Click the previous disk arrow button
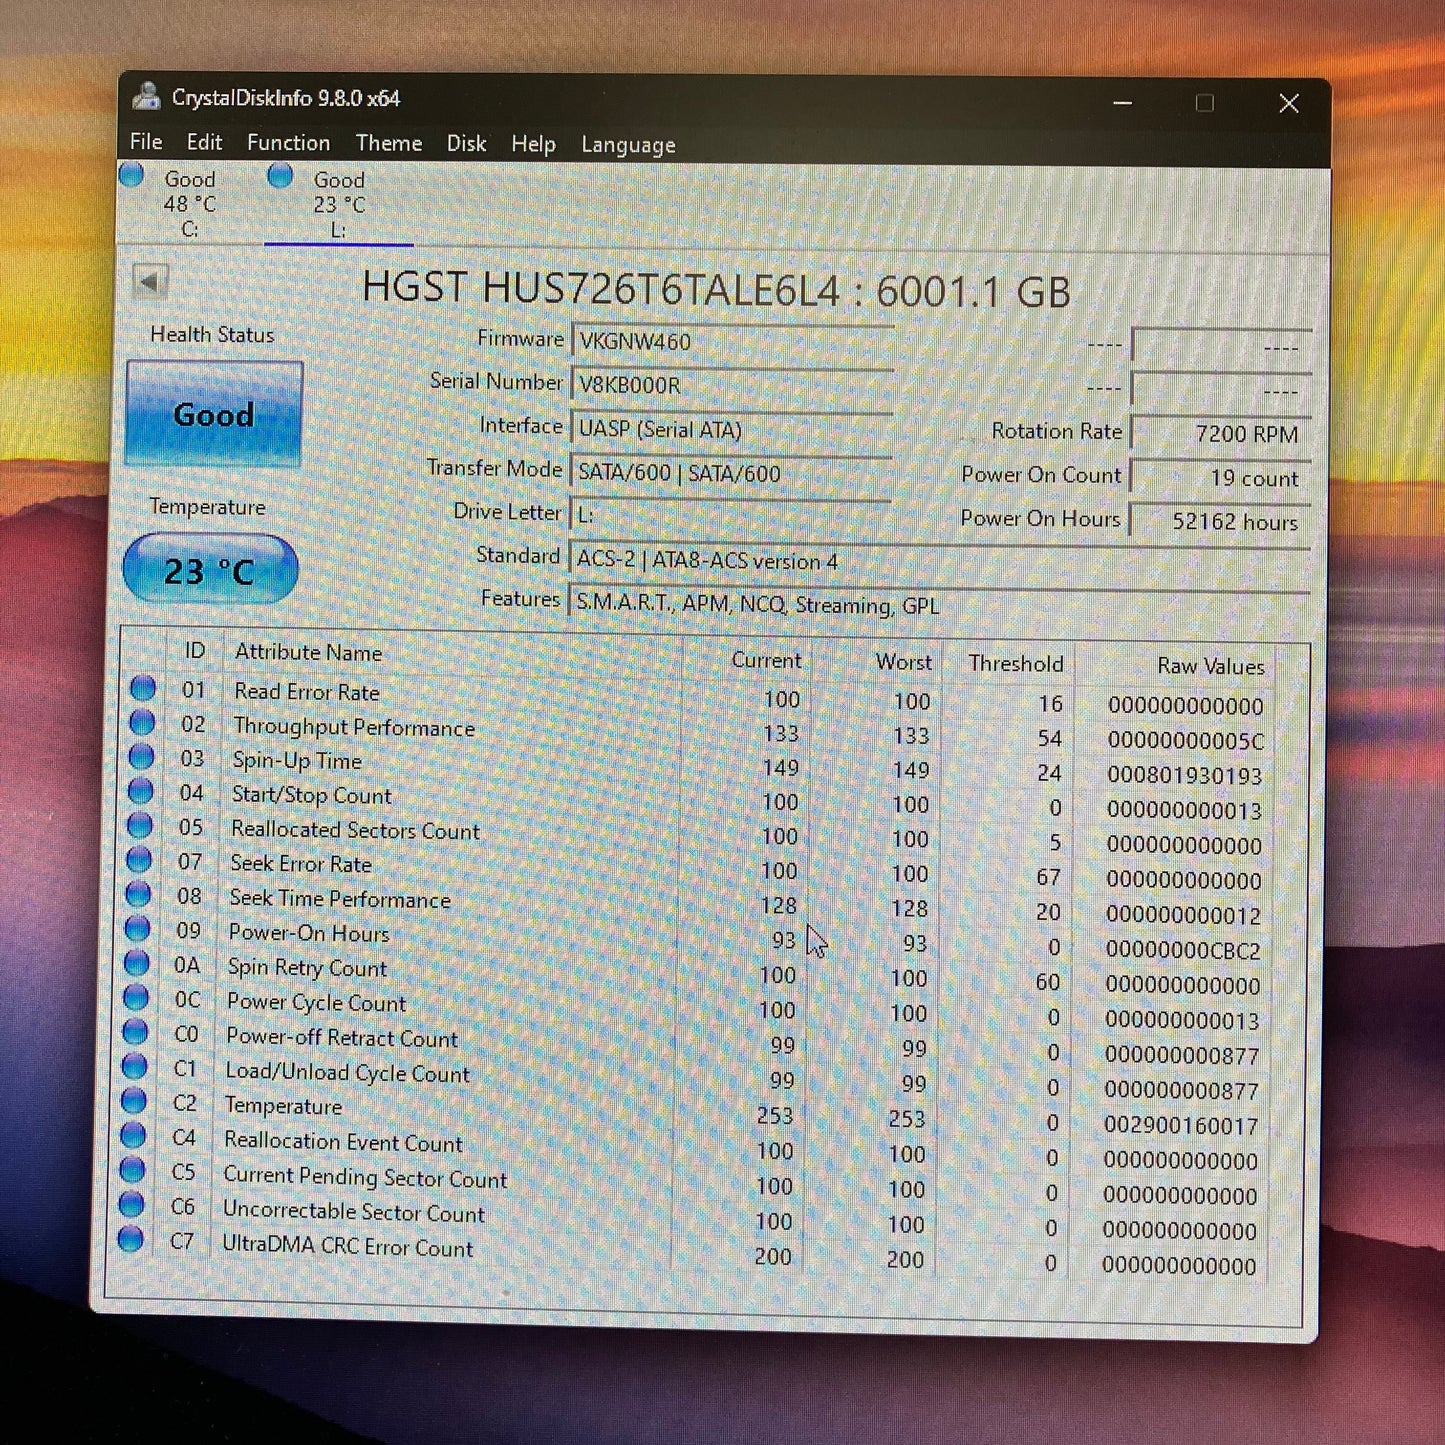The width and height of the screenshot is (1445, 1445). [x=150, y=282]
